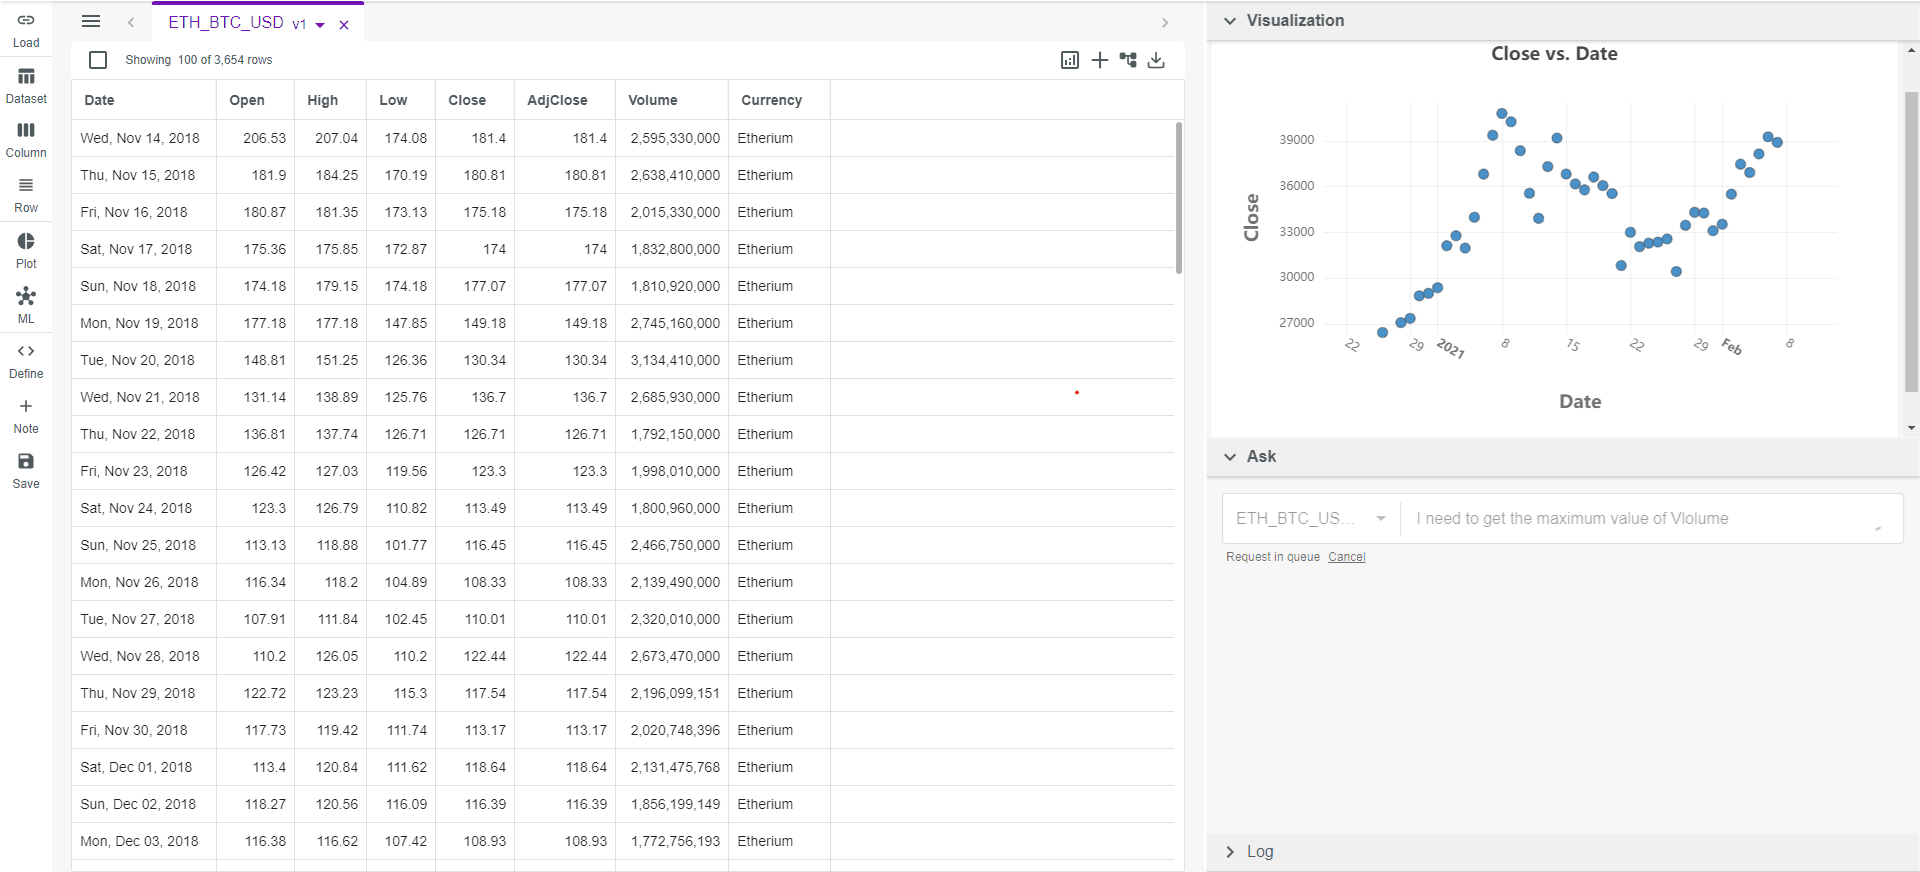Click the Dataset sidebar icon
The image size is (1920, 872).
click(x=26, y=86)
